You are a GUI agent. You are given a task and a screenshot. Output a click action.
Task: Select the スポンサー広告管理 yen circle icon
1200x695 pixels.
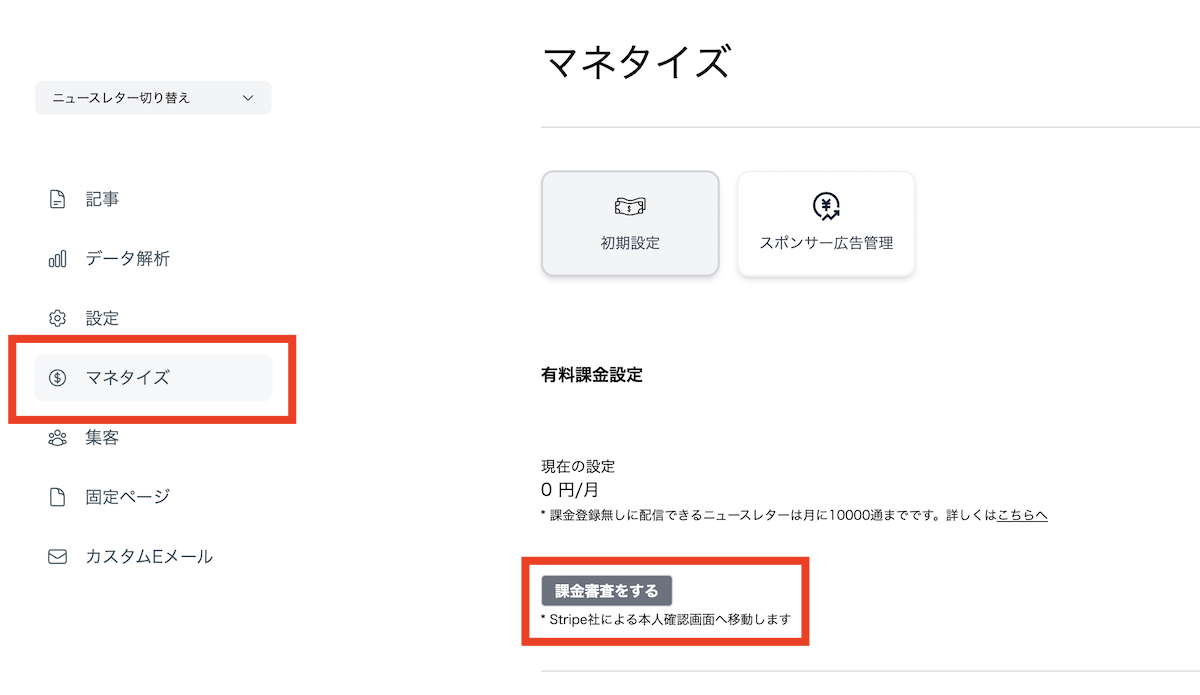pos(824,205)
